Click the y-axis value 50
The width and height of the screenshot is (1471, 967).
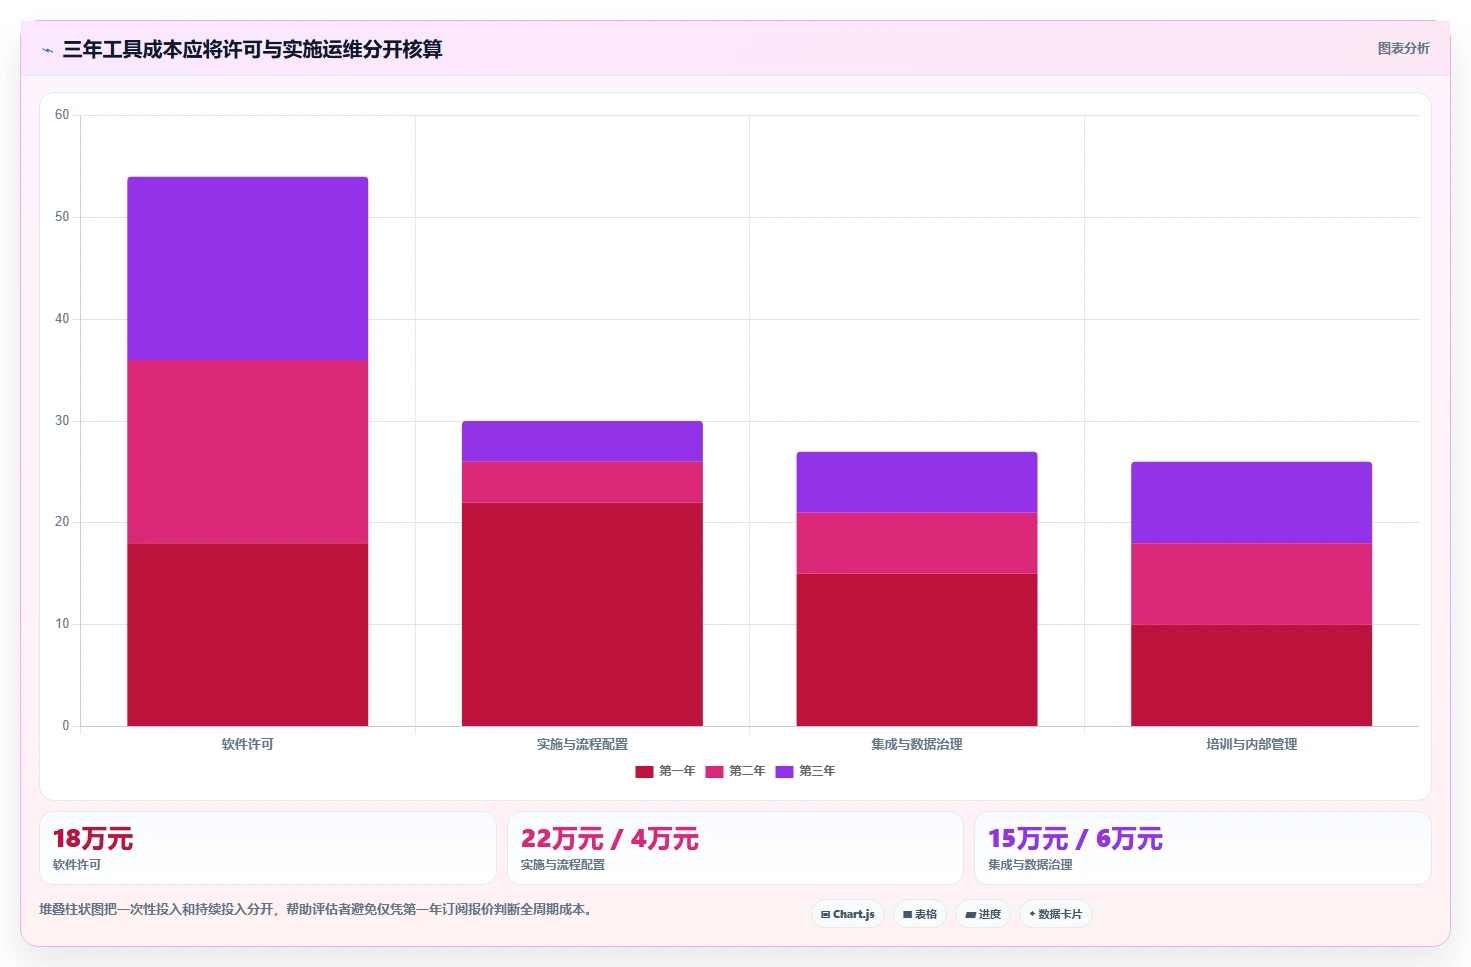pos(62,217)
